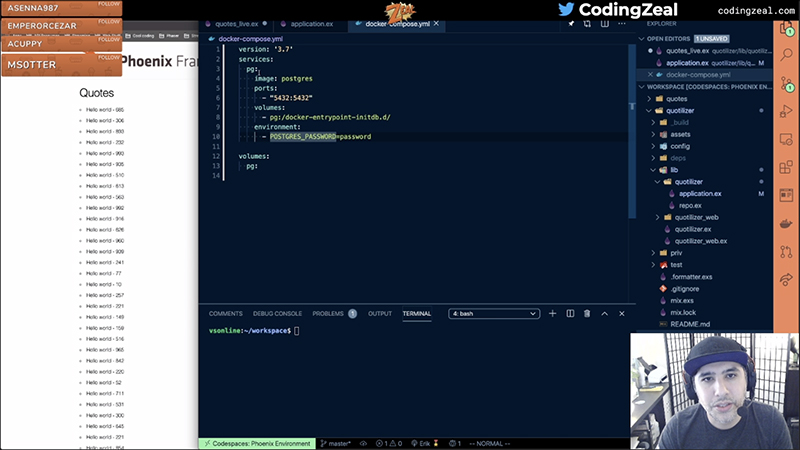The height and width of the screenshot is (450, 800).
Task: Open the Output panel tab
Action: (x=380, y=313)
